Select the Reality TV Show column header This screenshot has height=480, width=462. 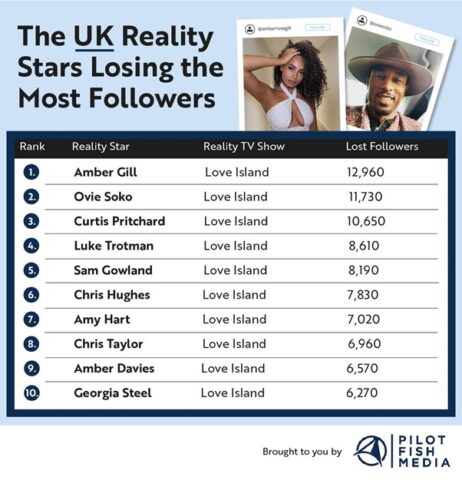244,147
